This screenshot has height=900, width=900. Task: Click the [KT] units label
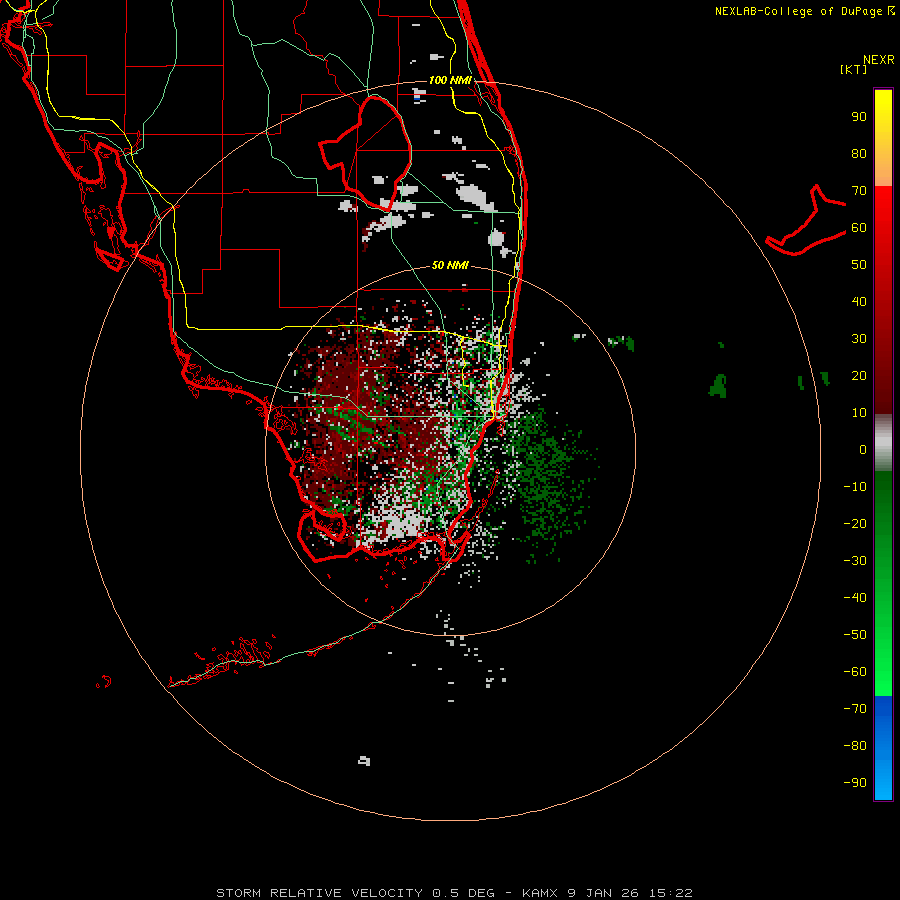coord(854,69)
